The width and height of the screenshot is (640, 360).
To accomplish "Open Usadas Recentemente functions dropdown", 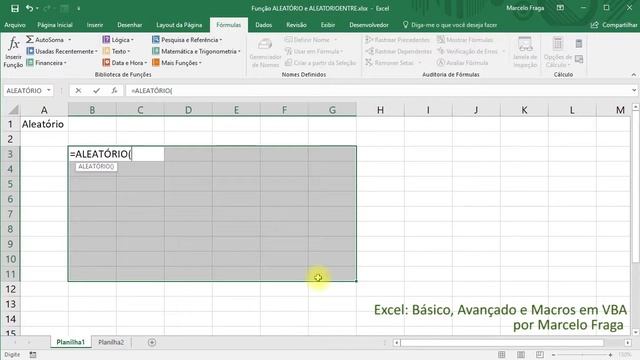I will click(62, 51).
